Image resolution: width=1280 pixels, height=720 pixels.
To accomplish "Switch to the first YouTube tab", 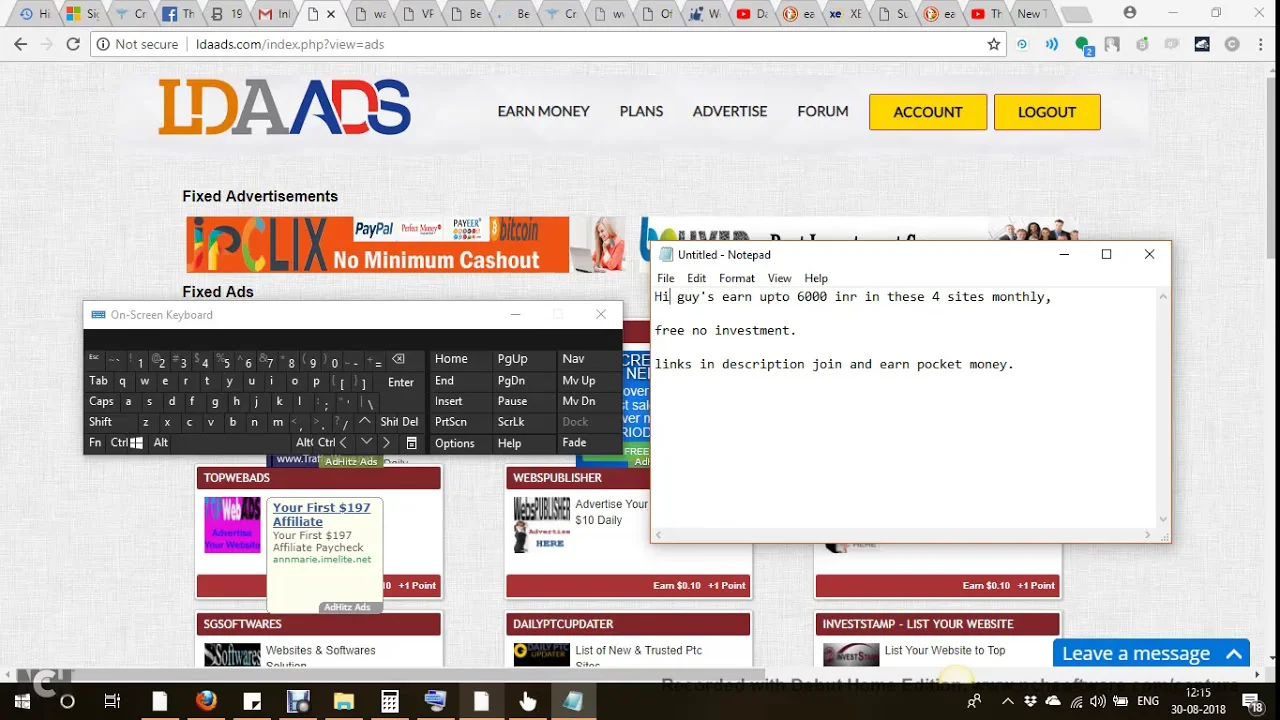I will click(x=752, y=14).
